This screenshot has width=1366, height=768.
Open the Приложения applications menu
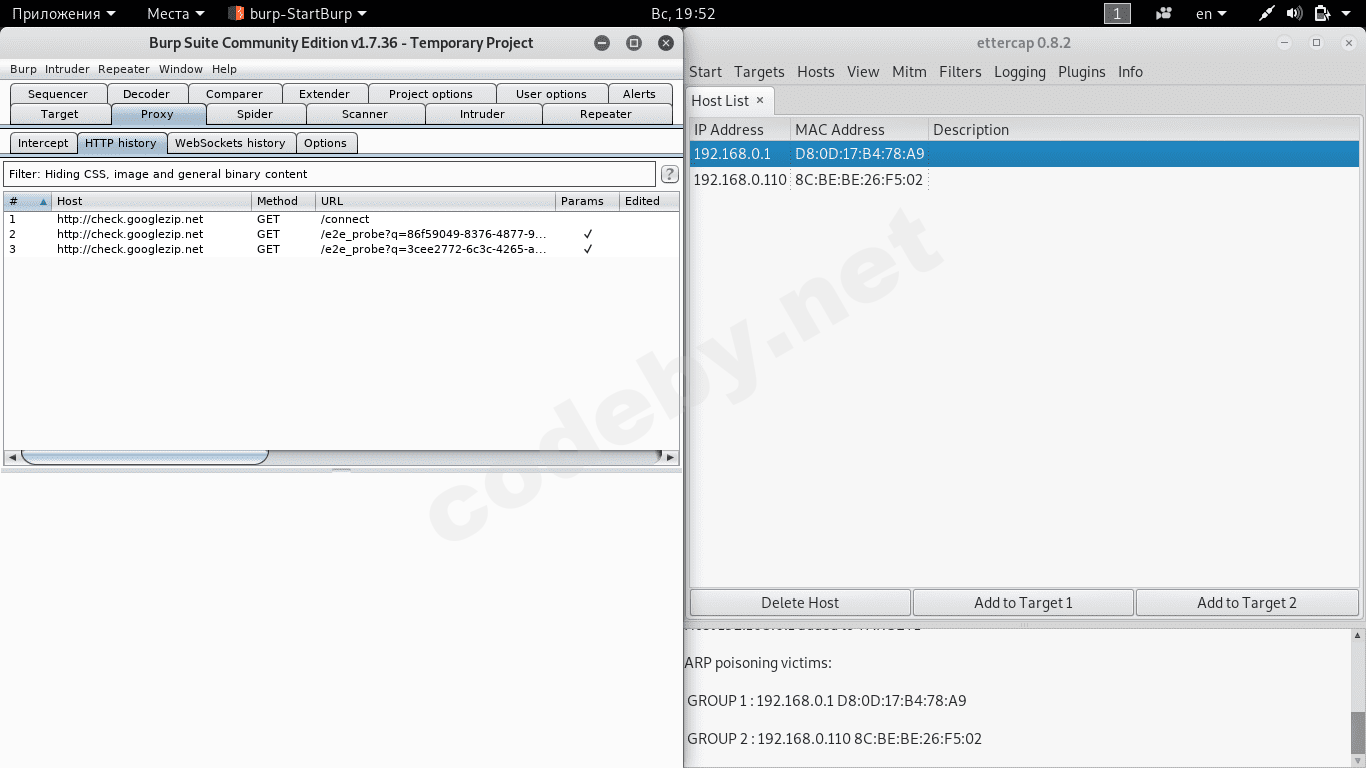click(x=63, y=14)
